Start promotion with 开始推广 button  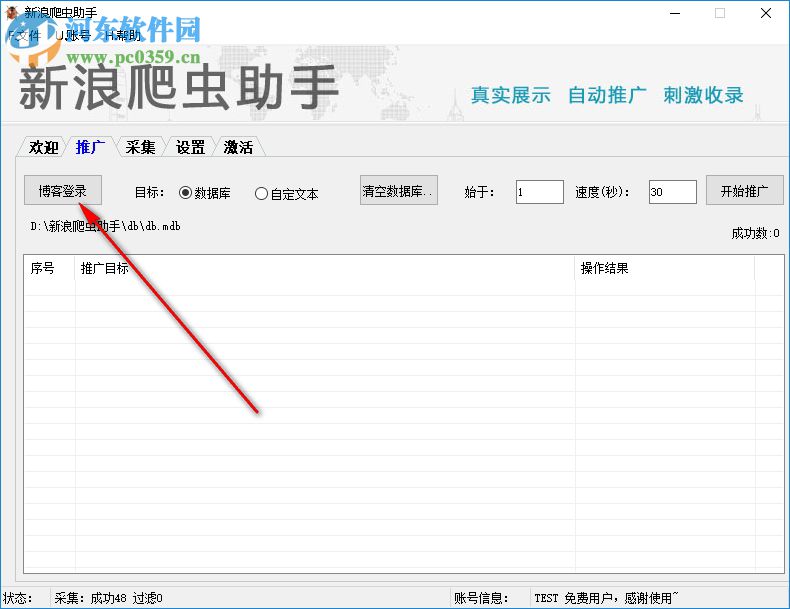(745, 190)
